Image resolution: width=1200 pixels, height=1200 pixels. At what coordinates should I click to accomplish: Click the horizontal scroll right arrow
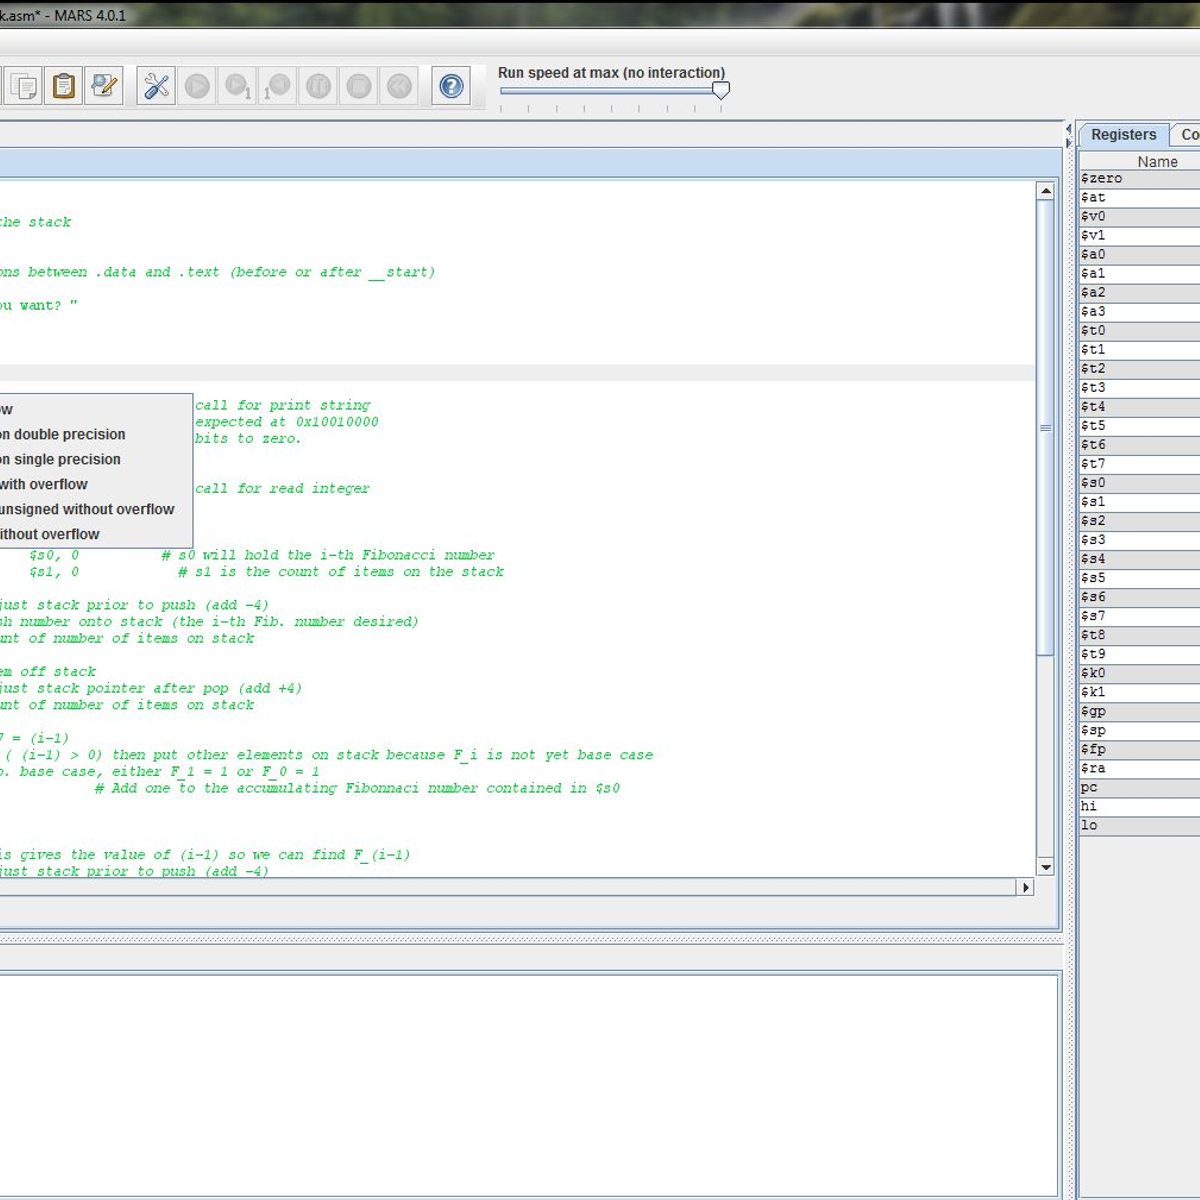pyautogui.click(x=1025, y=887)
